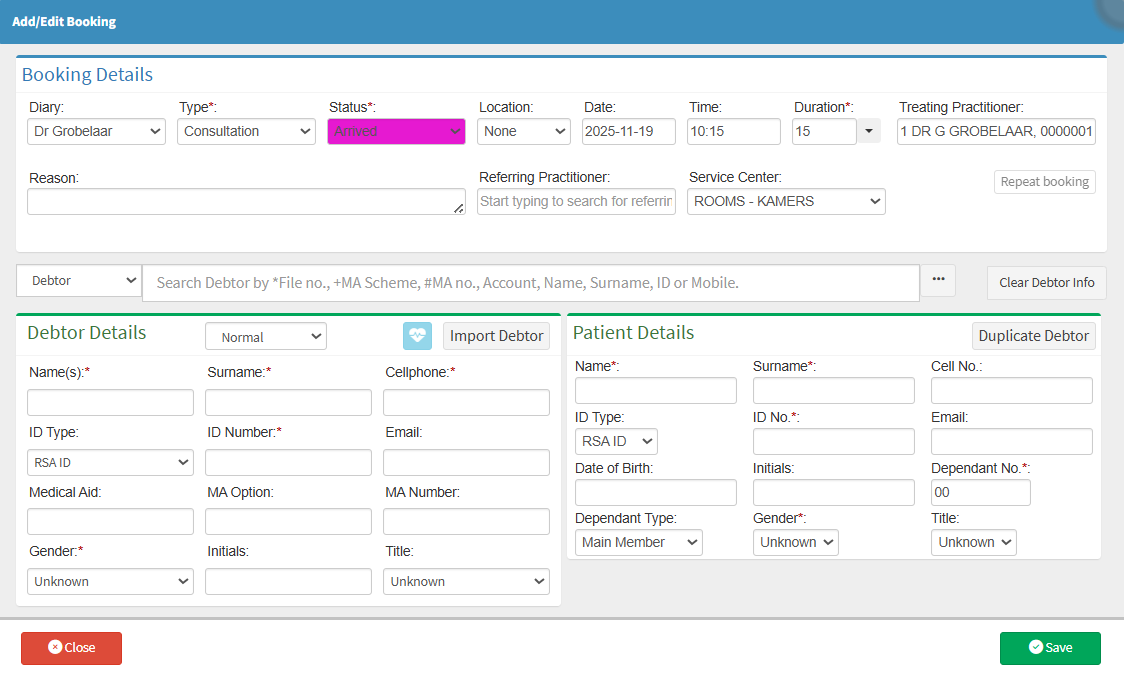Click the Duplicate Debtor button
Viewport: 1124px width, 676px height.
click(1033, 336)
